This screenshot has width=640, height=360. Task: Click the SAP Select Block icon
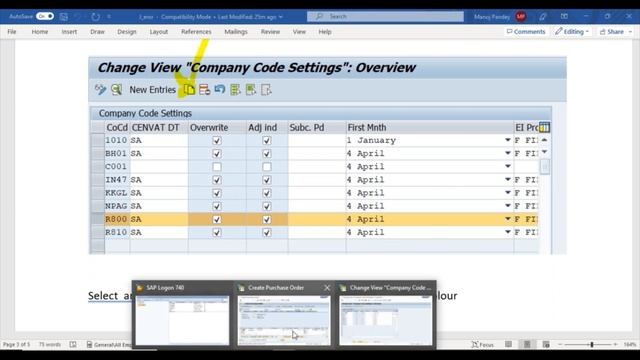pyautogui.click(x=251, y=89)
